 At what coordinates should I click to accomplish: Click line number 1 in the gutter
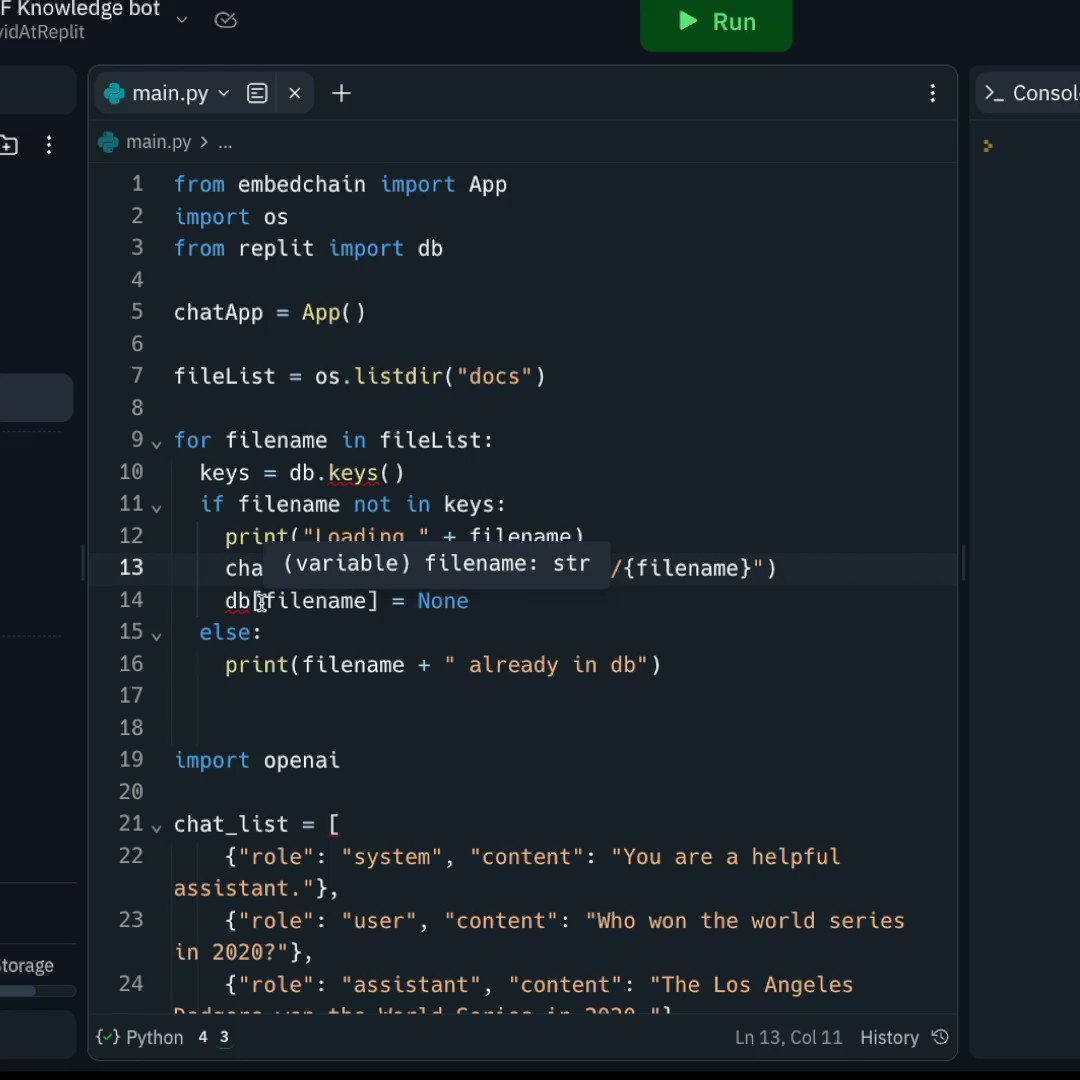[x=137, y=184]
